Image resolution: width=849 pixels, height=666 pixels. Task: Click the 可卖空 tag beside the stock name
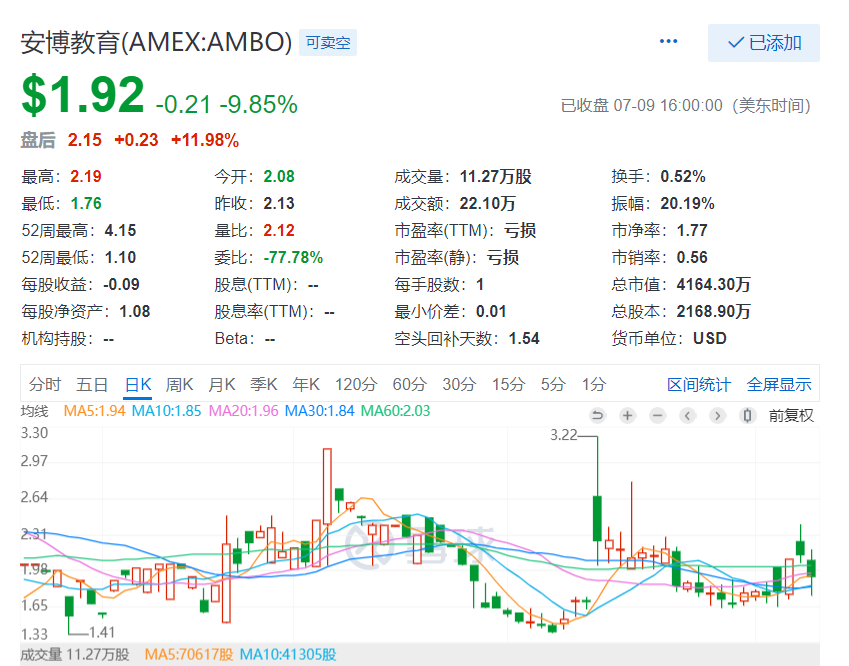click(x=328, y=43)
